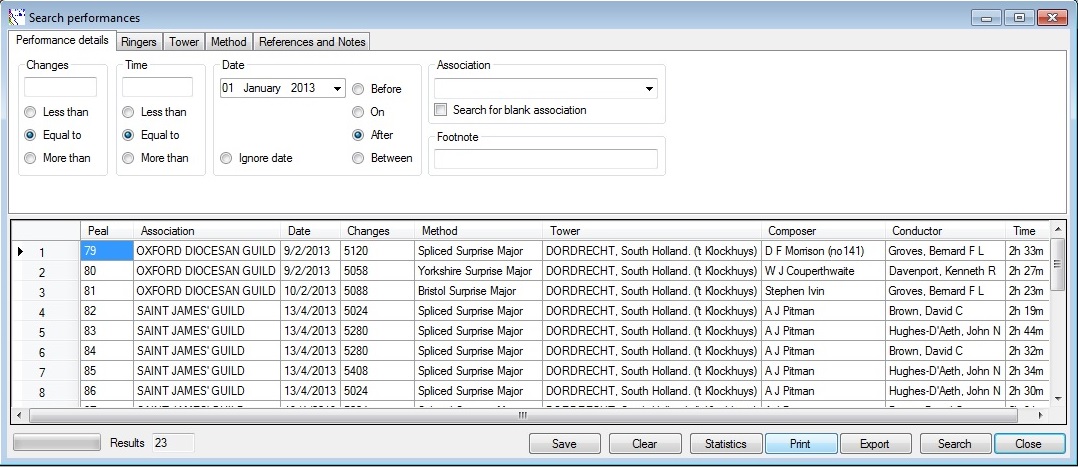
Task: Choose the Between date option
Action: coord(358,158)
